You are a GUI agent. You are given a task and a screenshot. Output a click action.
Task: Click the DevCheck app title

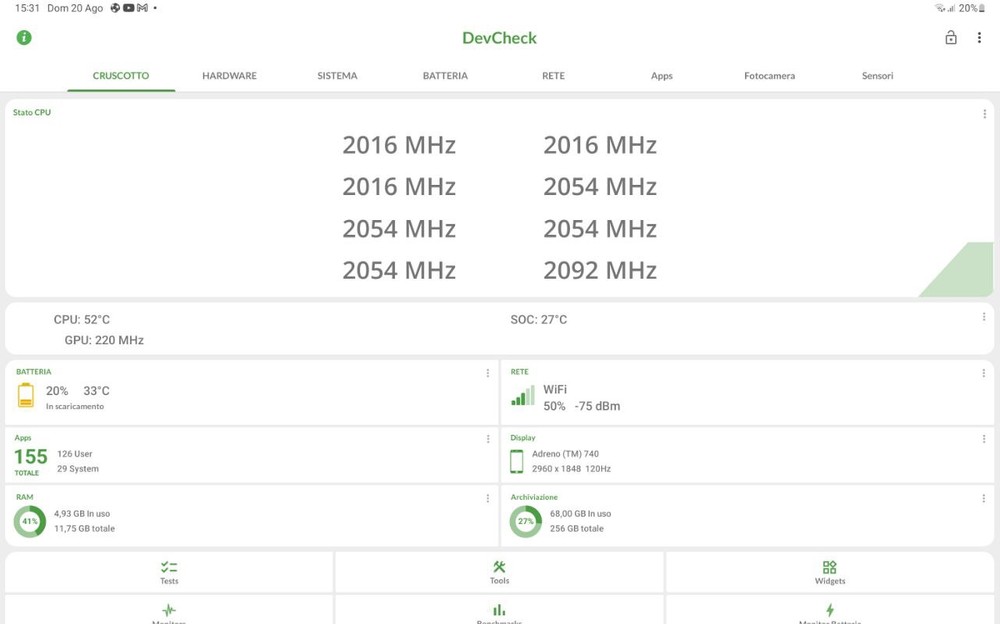(x=499, y=38)
